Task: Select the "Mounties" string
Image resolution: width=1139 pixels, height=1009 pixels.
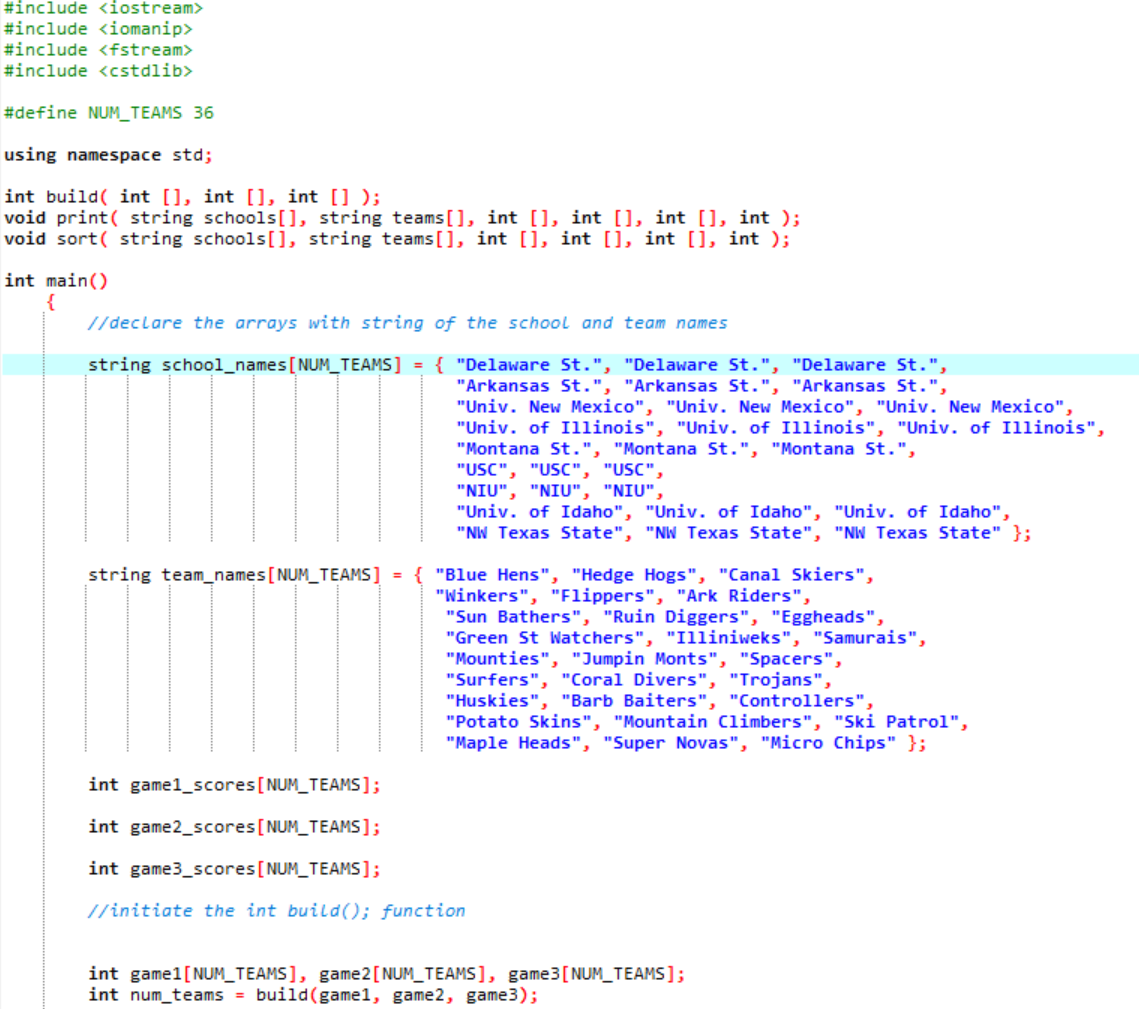Action: point(498,660)
